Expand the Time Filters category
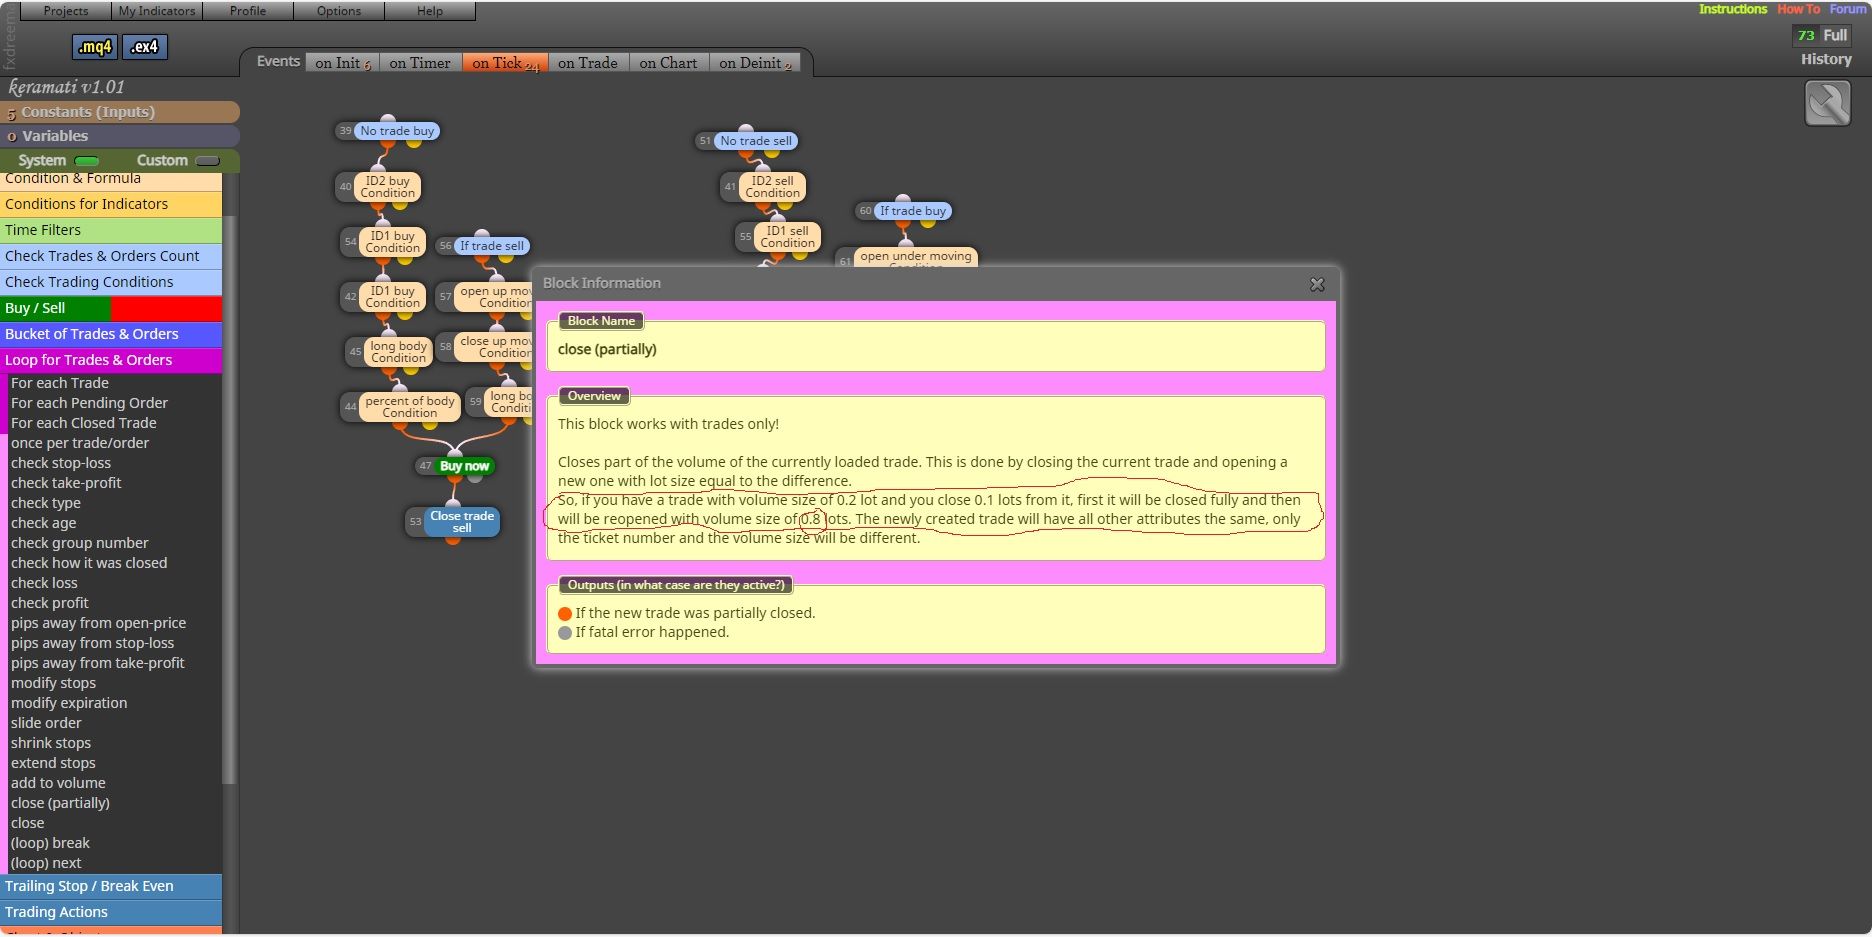The image size is (1872, 937). point(111,230)
